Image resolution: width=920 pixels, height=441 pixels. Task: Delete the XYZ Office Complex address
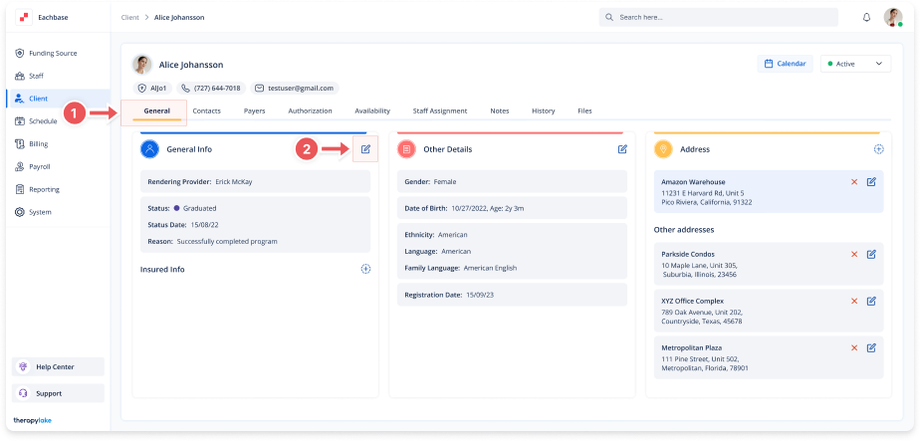pyautogui.click(x=854, y=301)
